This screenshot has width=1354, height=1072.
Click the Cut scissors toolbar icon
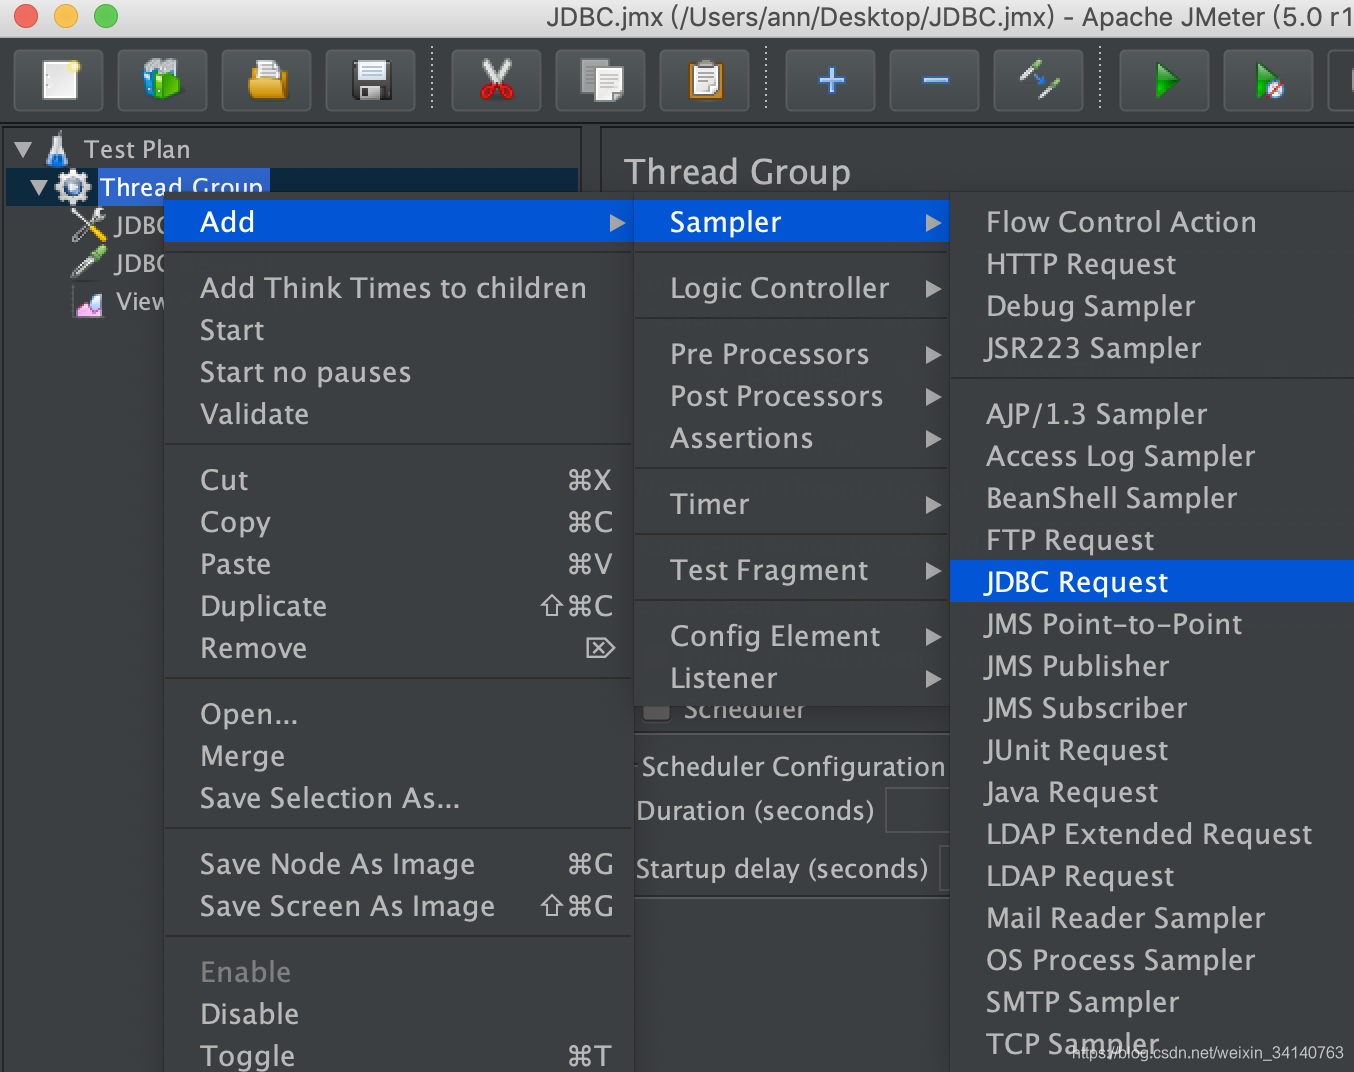496,80
